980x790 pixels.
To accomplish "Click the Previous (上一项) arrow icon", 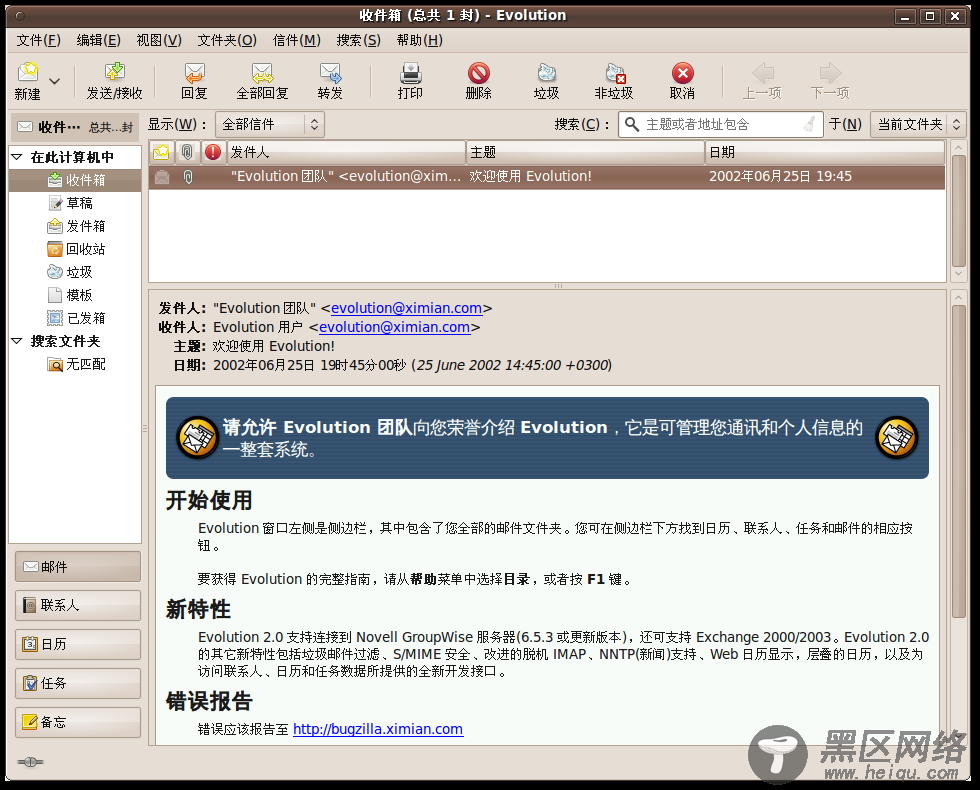I will pyautogui.click(x=762, y=72).
